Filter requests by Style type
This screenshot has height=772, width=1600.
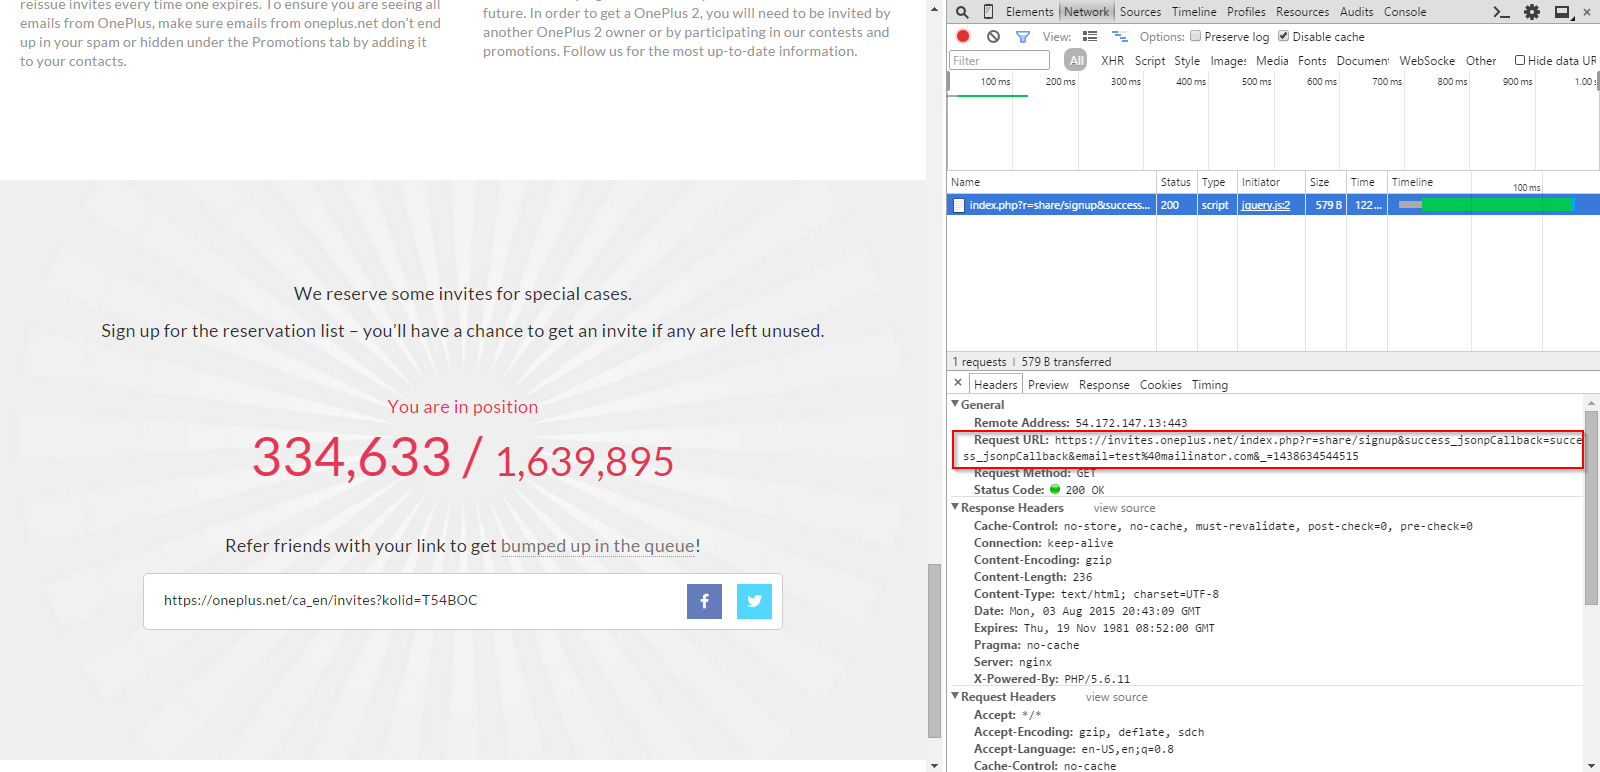1187,61
